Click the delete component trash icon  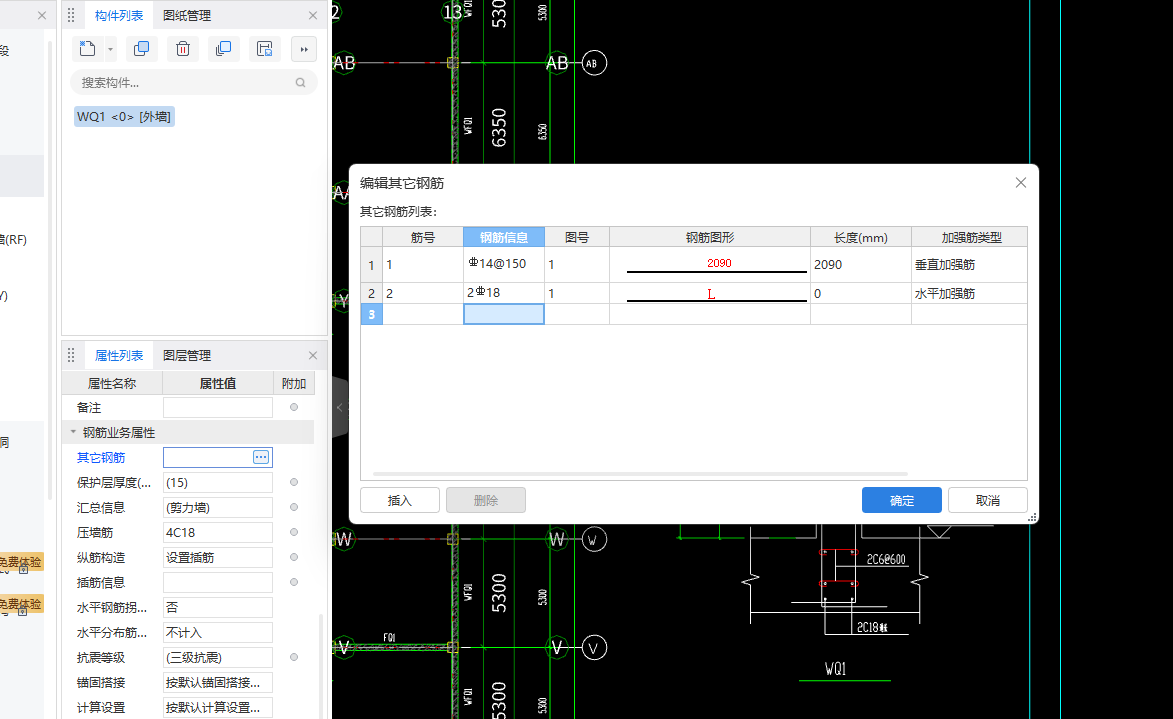click(x=183, y=49)
